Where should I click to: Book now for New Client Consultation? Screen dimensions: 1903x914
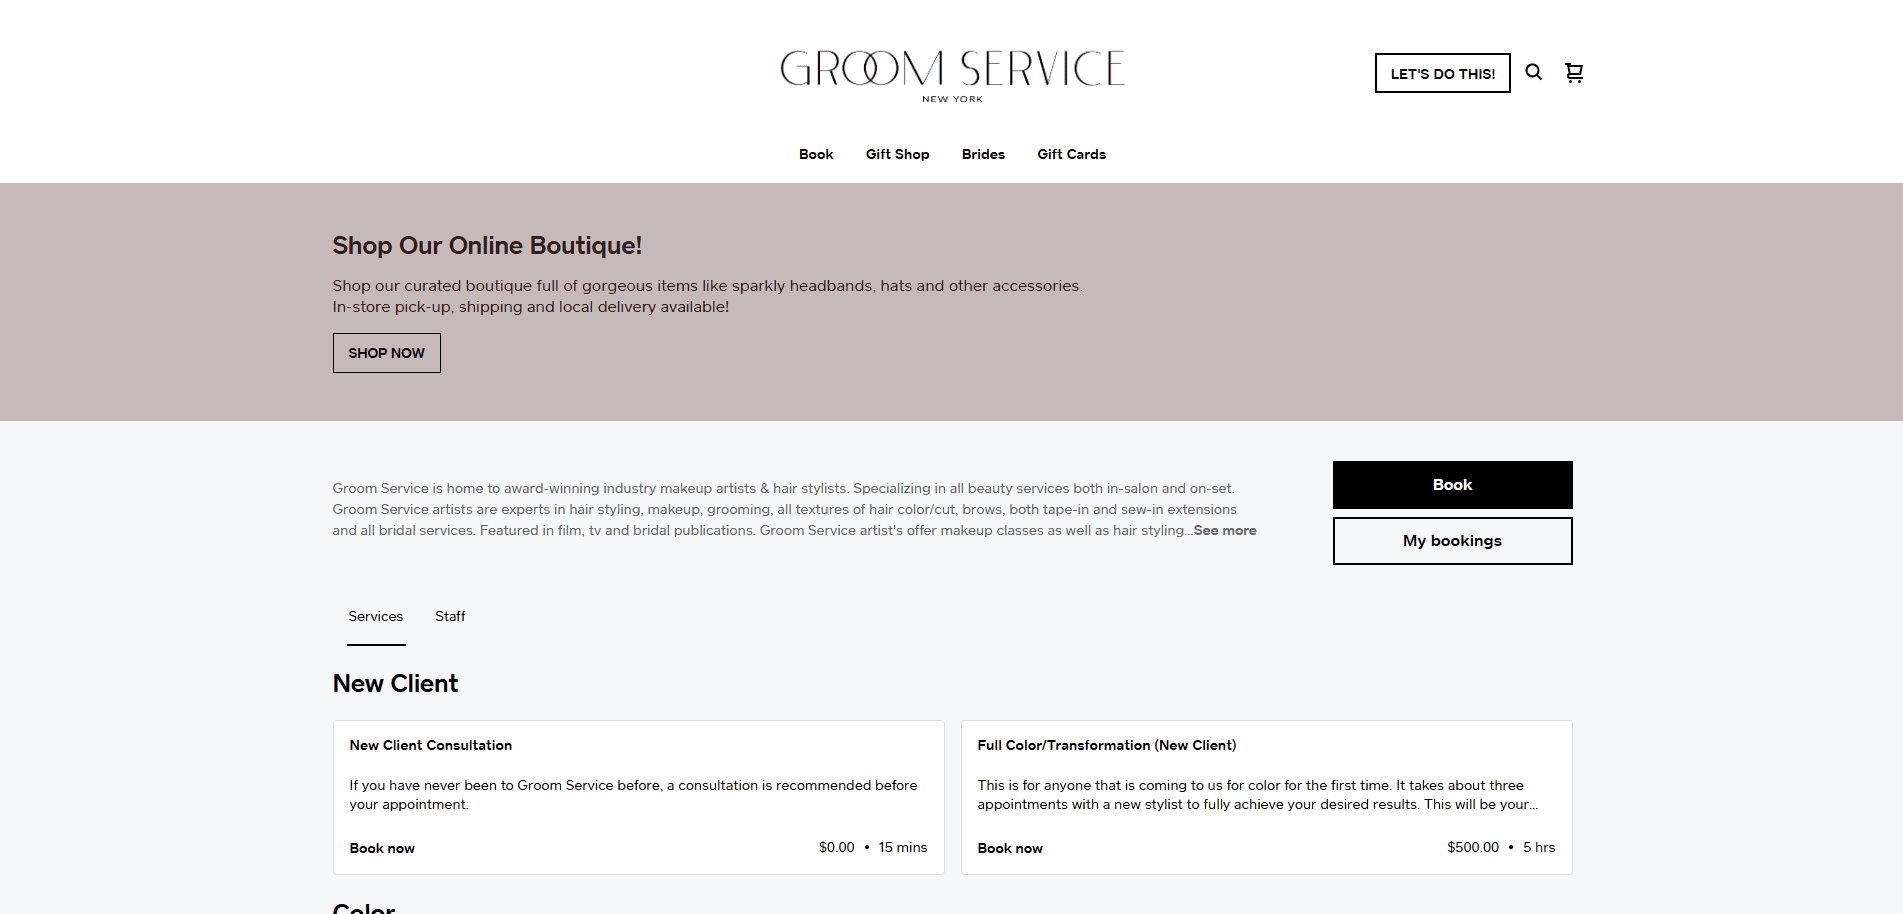(x=381, y=847)
